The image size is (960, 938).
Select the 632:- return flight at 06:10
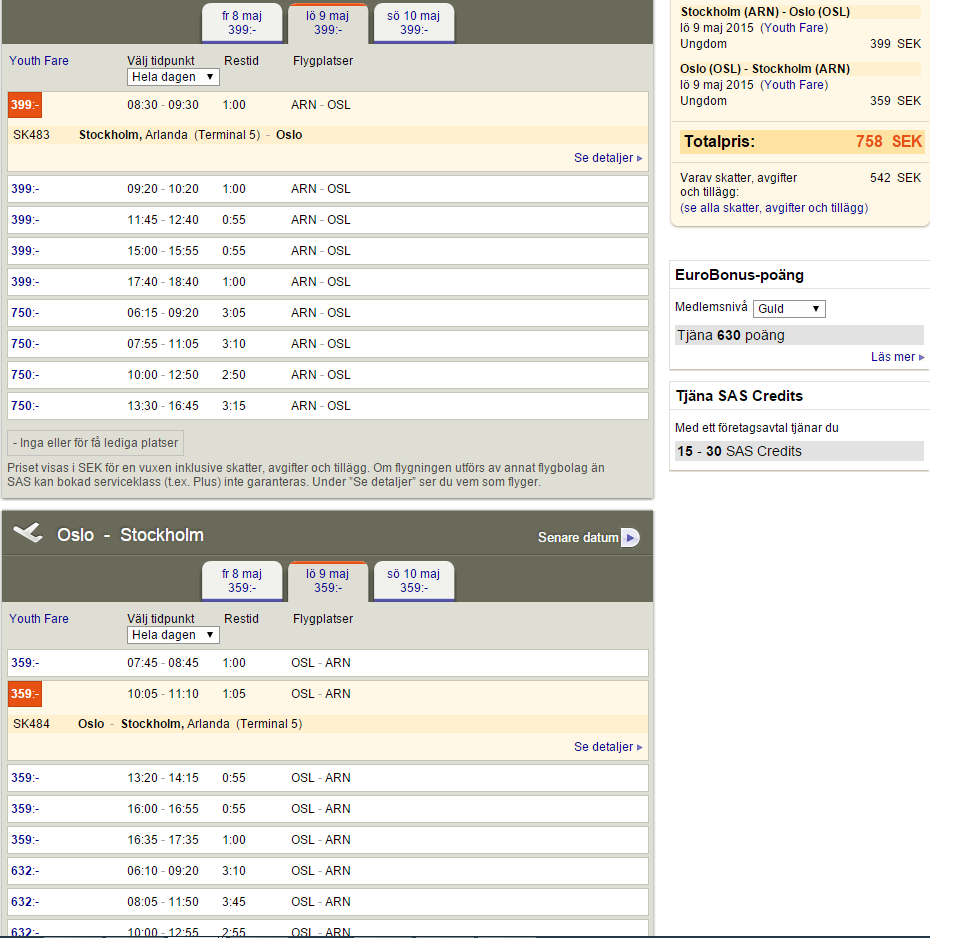coord(25,871)
